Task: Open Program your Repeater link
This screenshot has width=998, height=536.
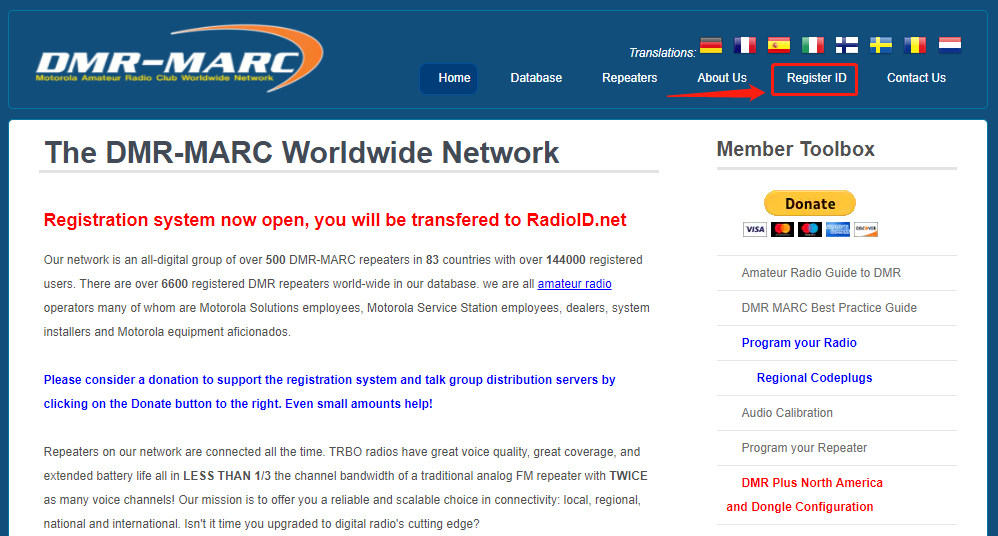Action: coord(804,448)
